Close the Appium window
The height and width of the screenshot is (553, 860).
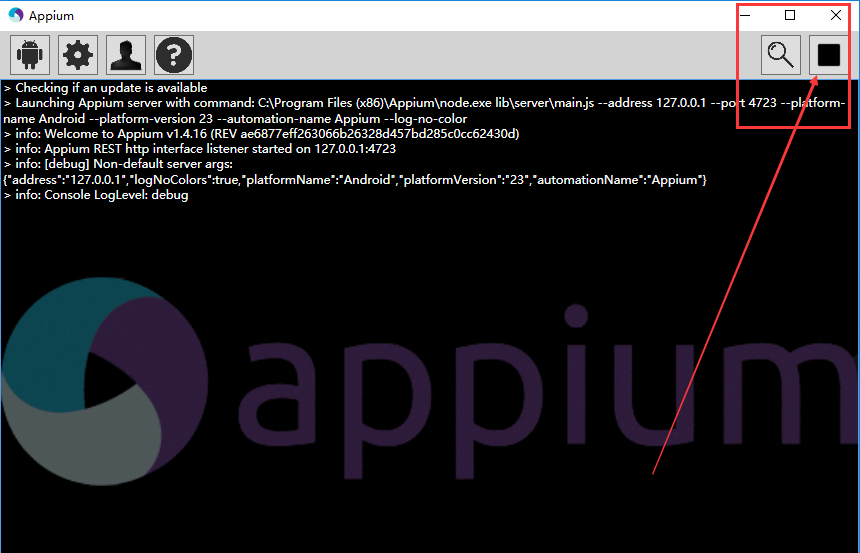click(x=836, y=15)
